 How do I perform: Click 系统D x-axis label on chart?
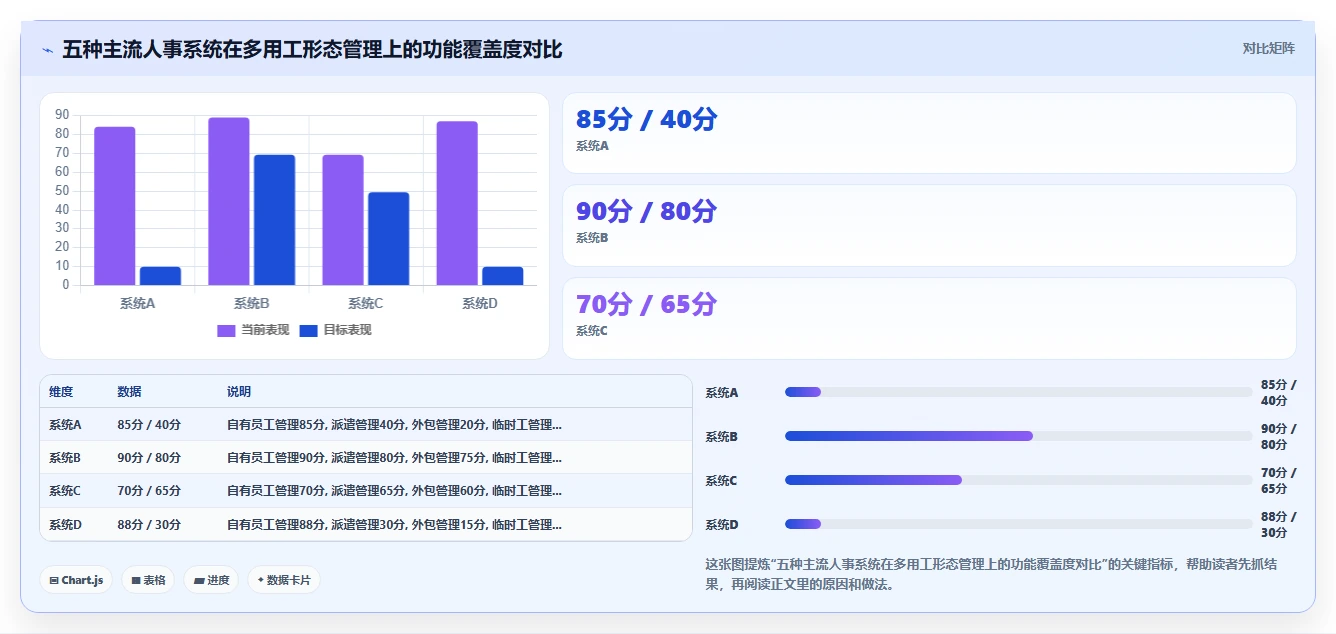click(x=479, y=304)
